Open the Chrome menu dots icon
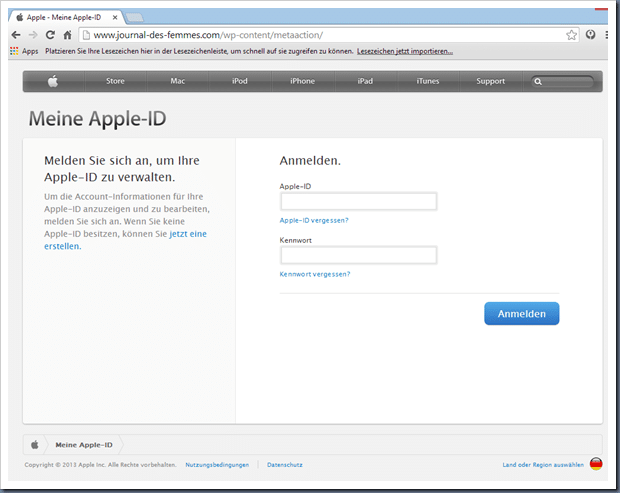This screenshot has width=620, height=493. pyautogui.click(x=606, y=35)
